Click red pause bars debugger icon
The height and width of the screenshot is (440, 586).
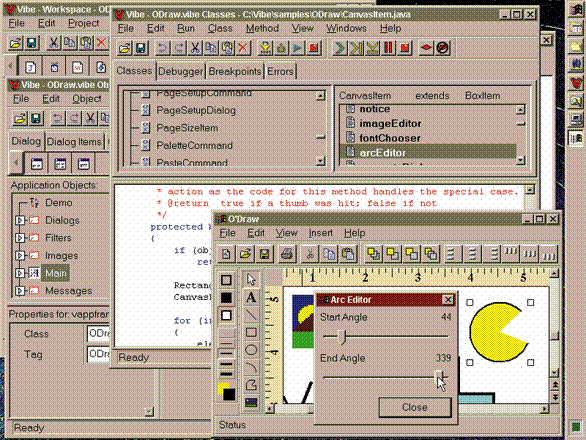(x=388, y=48)
